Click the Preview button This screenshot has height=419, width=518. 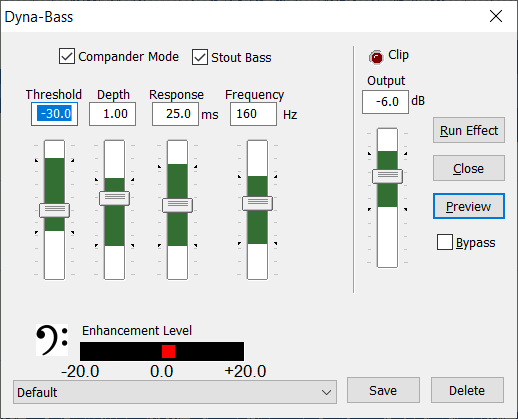pyautogui.click(x=469, y=206)
